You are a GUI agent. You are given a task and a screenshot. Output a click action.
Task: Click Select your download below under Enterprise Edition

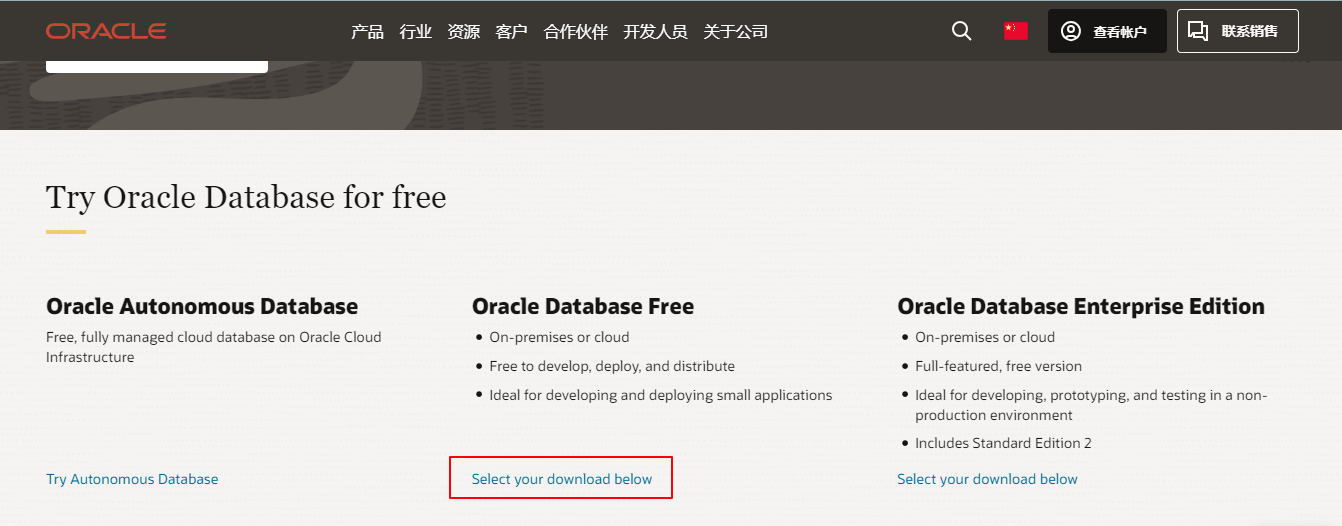coord(987,479)
